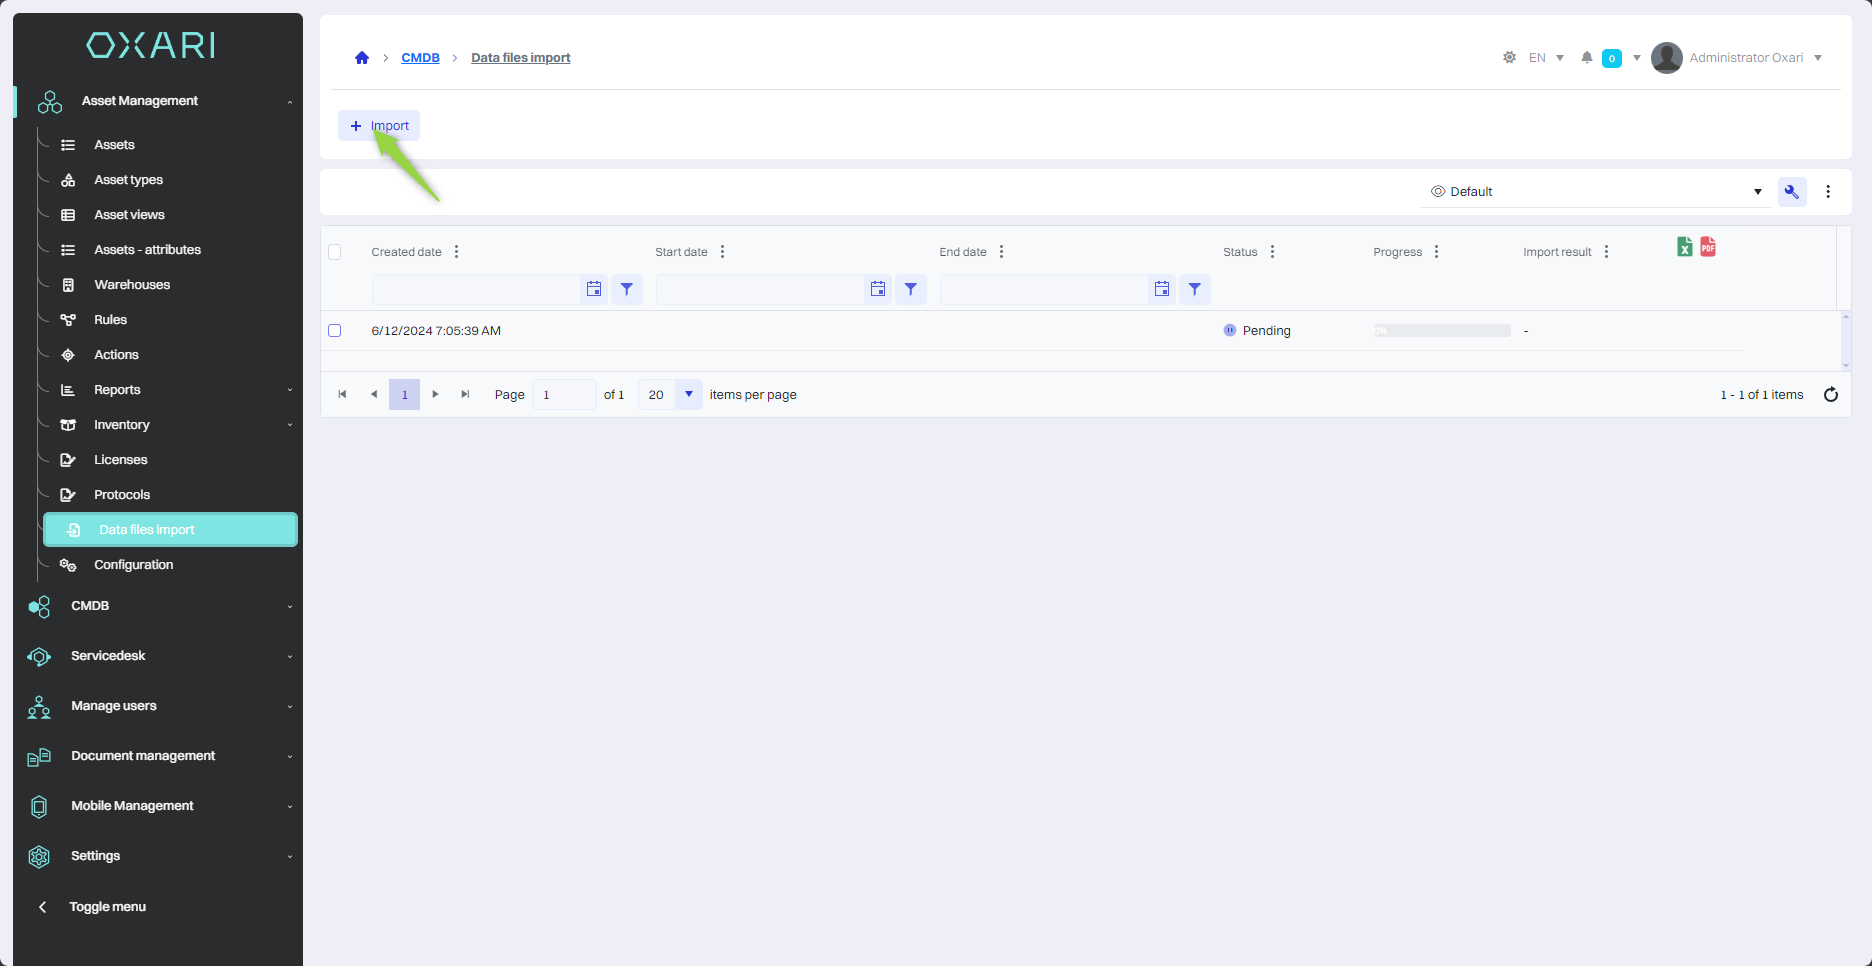Go to home via breadcrumb icon
Screen dimensions: 1872x966
click(x=362, y=58)
